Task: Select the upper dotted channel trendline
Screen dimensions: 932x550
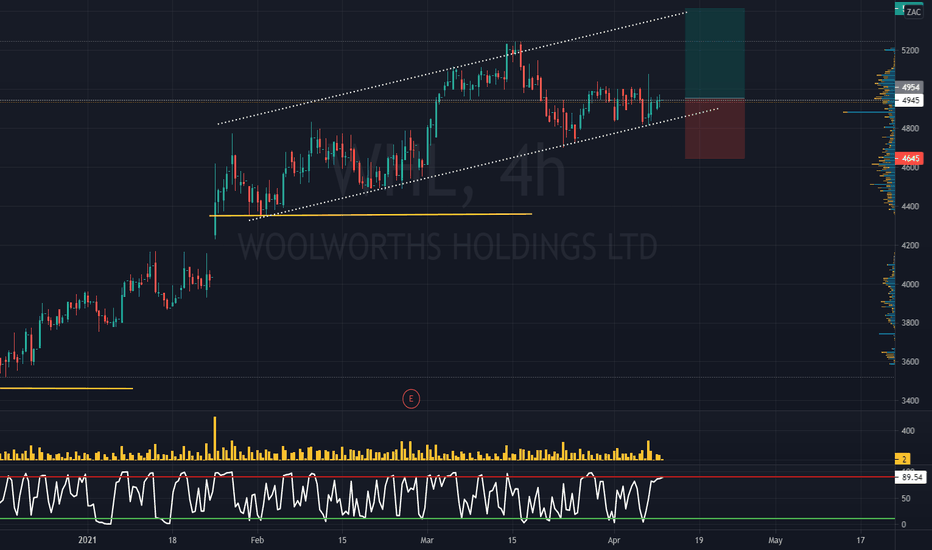Action: click(452, 68)
